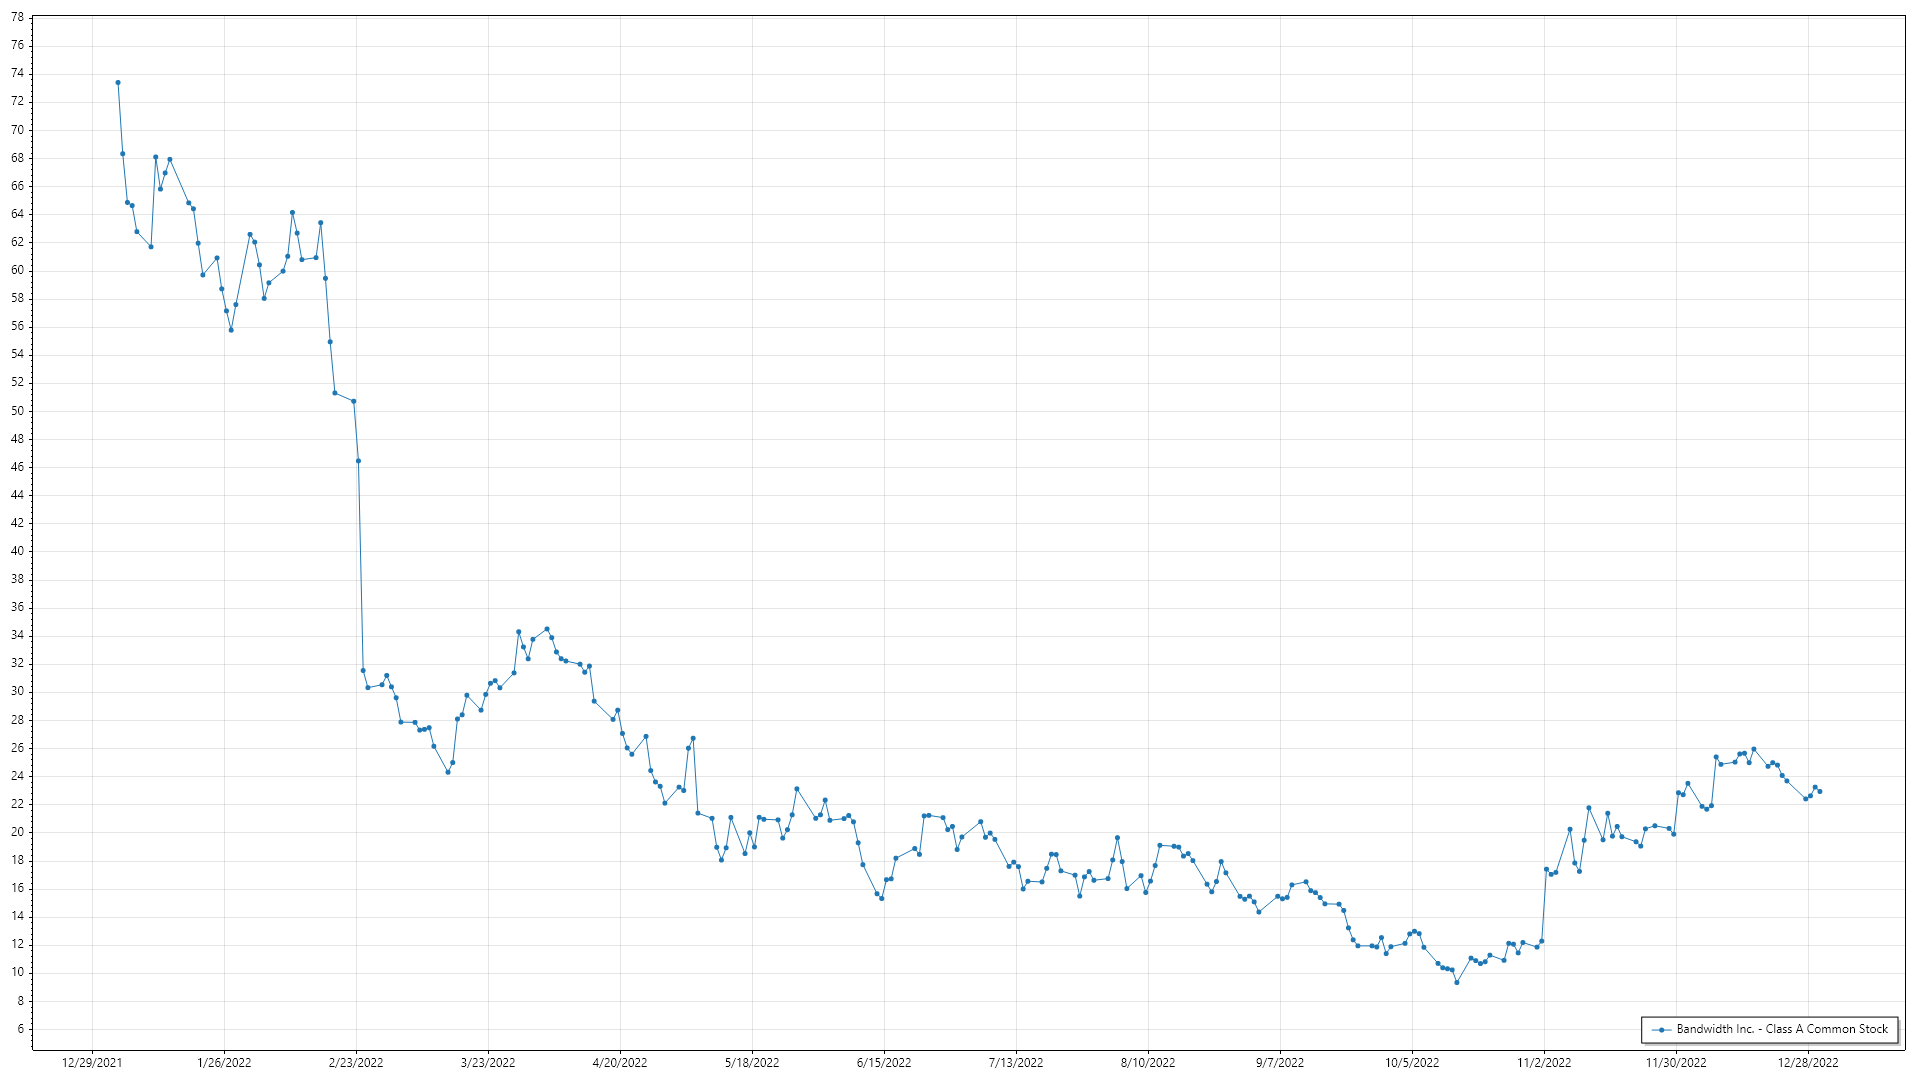Click the 6/15/2022 x-axis date label
Viewport: 1920px width, 1080px height.
point(884,1063)
